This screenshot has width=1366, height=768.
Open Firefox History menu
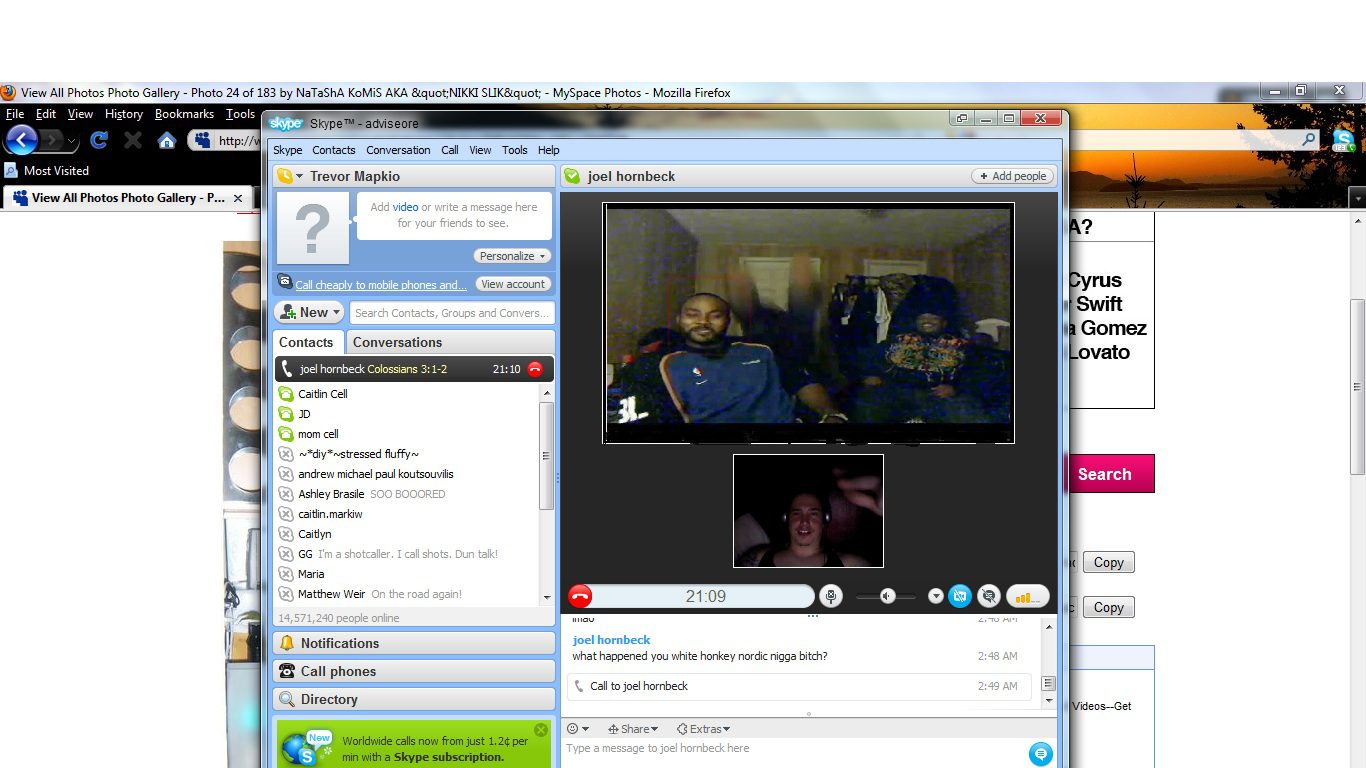coord(124,114)
